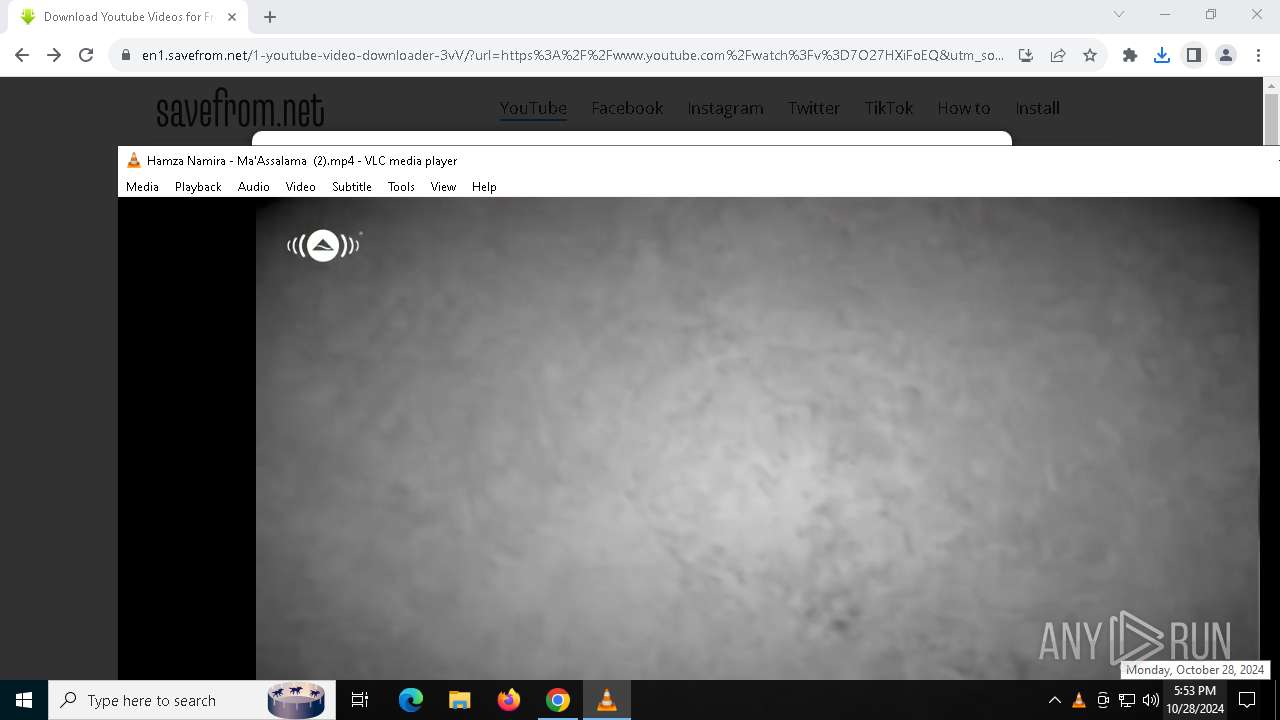Open File Explorer from taskbar
This screenshot has width=1280, height=720.
click(x=459, y=700)
